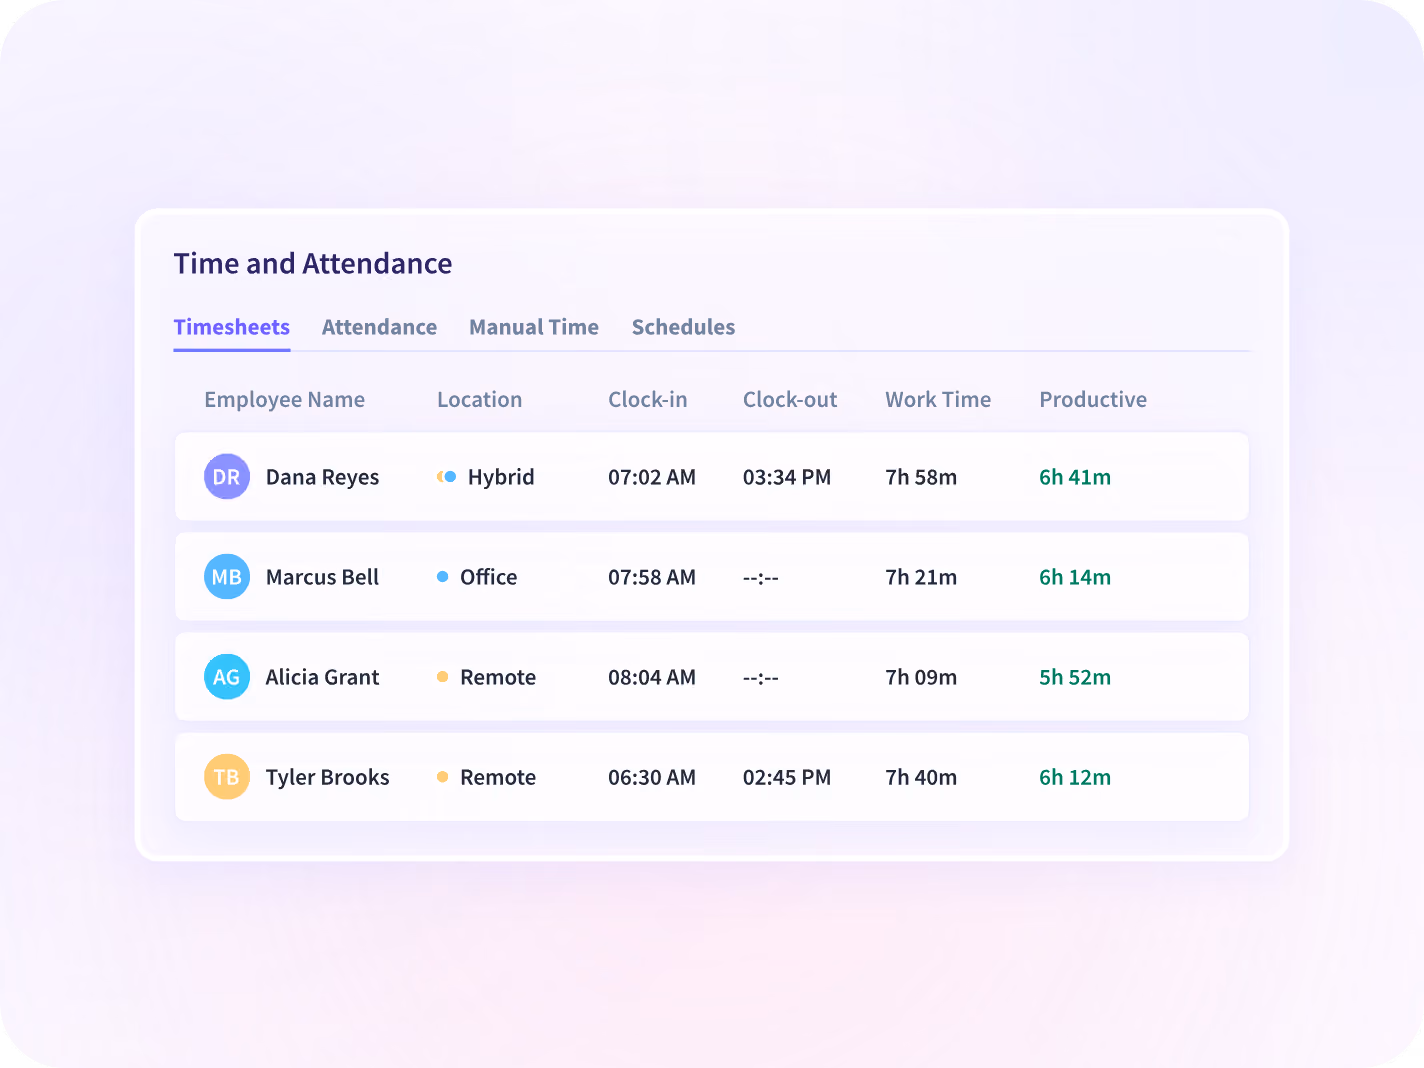Viewport: 1424px width, 1068px height.
Task: Click the 02:45 PM clock-out time
Action: tap(787, 777)
